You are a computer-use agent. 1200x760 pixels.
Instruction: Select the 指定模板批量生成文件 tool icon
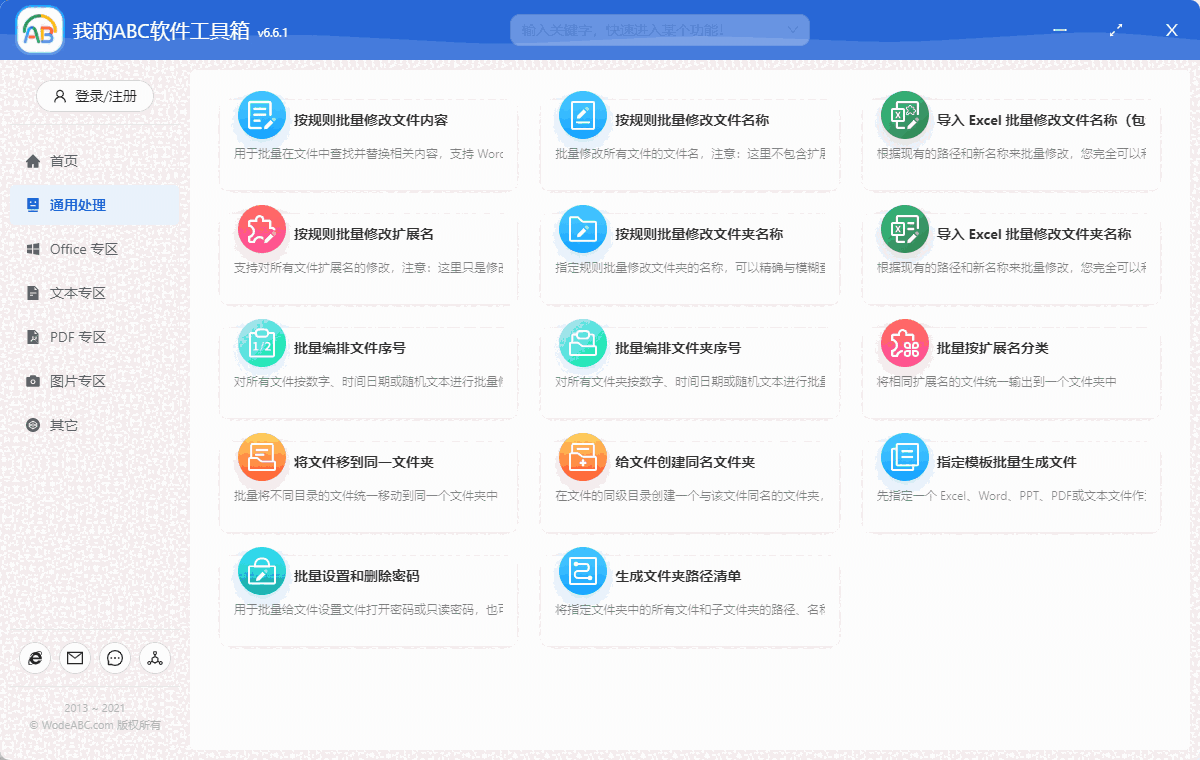904,456
